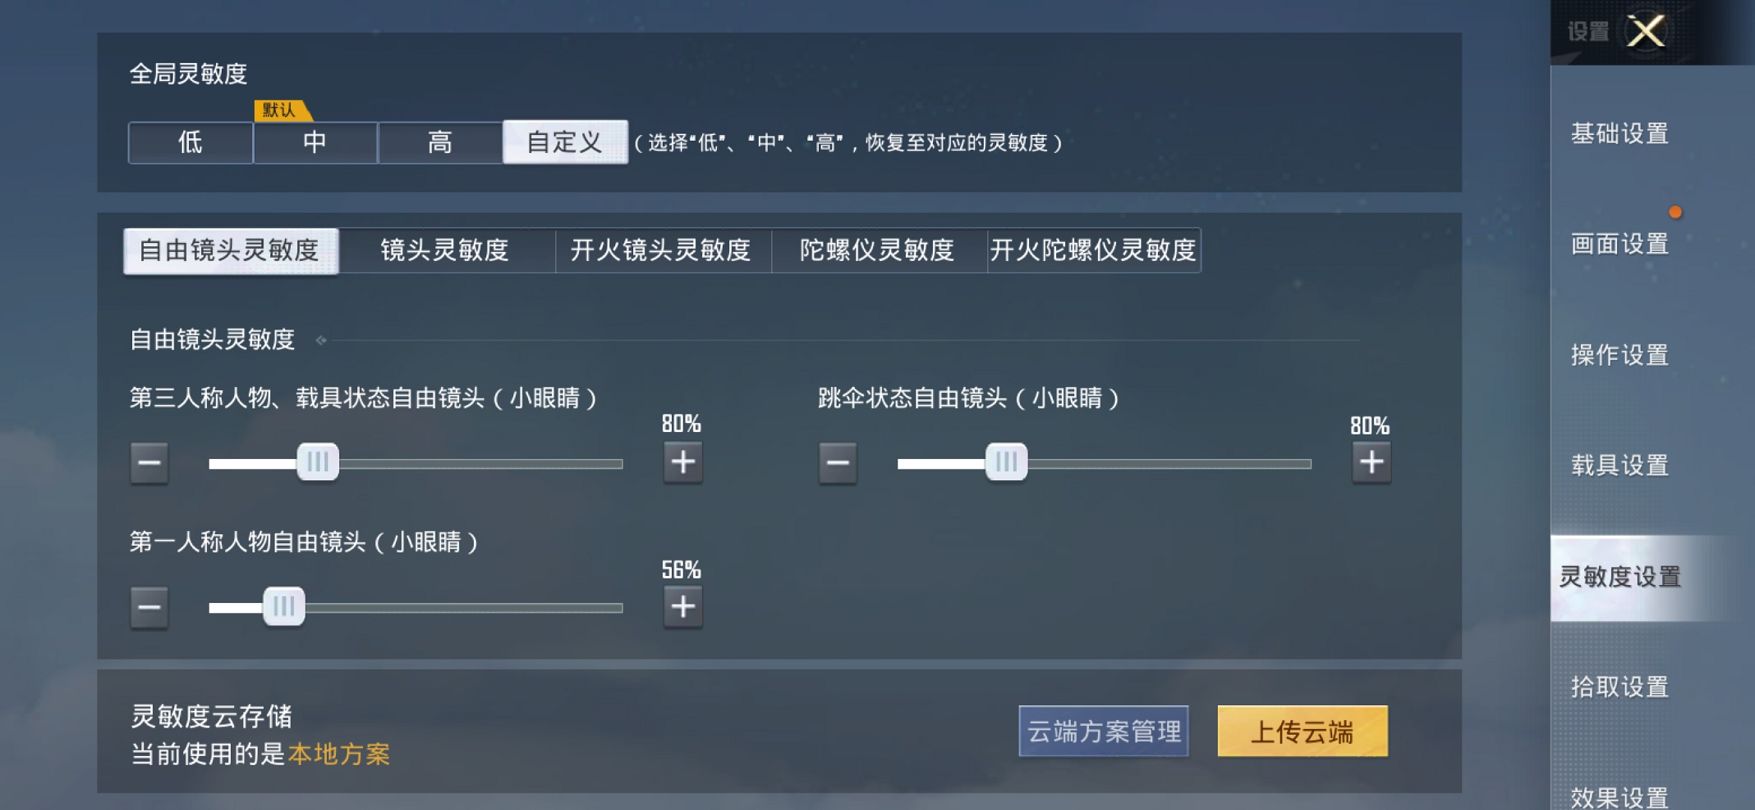
Task: Choose the 高 global sensitivity preset
Action: coord(440,143)
